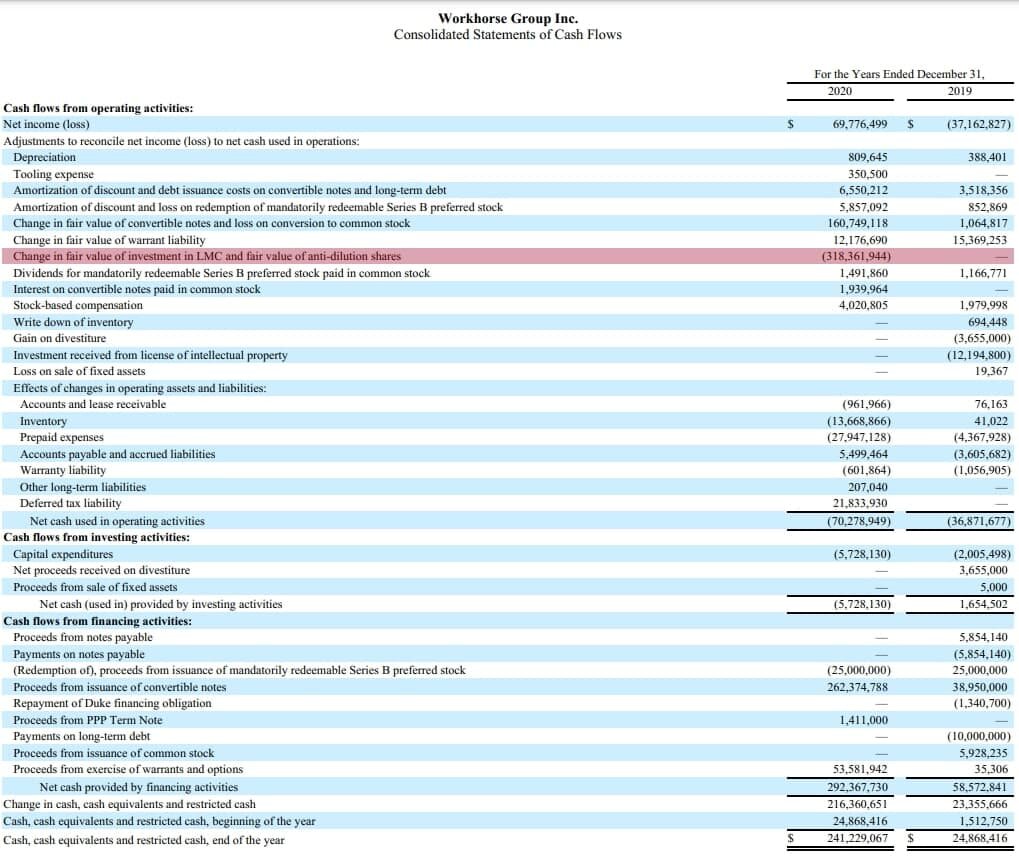Click the Proceeds from sale of fixed assets value 5,000

[x=994, y=587]
